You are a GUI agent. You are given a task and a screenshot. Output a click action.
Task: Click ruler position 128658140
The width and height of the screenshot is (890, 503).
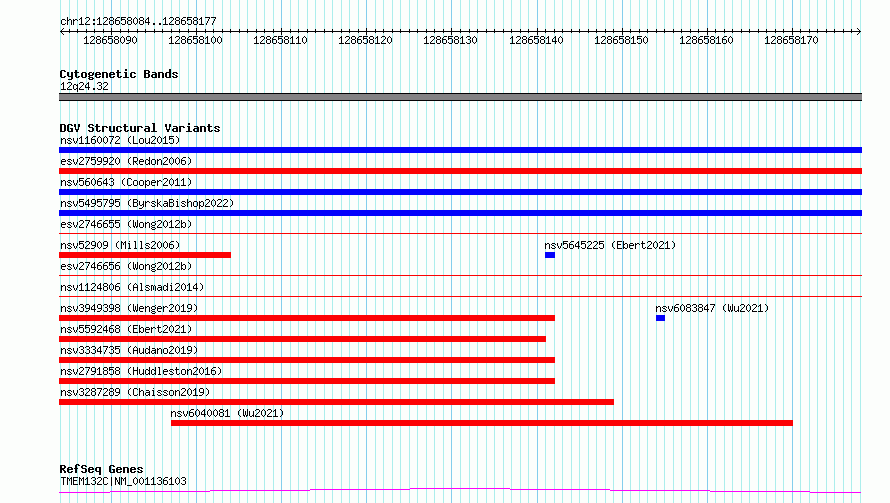click(536, 40)
